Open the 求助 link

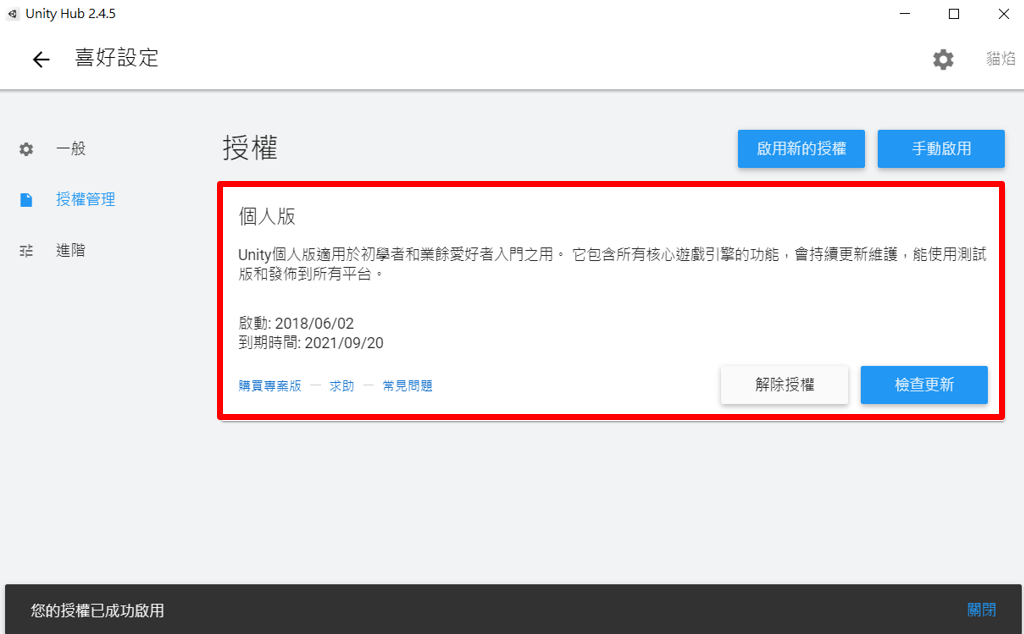(x=342, y=386)
